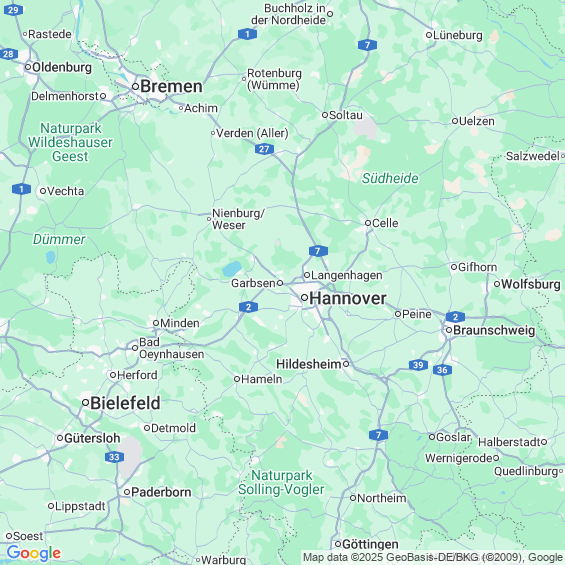Click the Map data copyright text
This screenshot has height=565, width=565.
point(433,557)
